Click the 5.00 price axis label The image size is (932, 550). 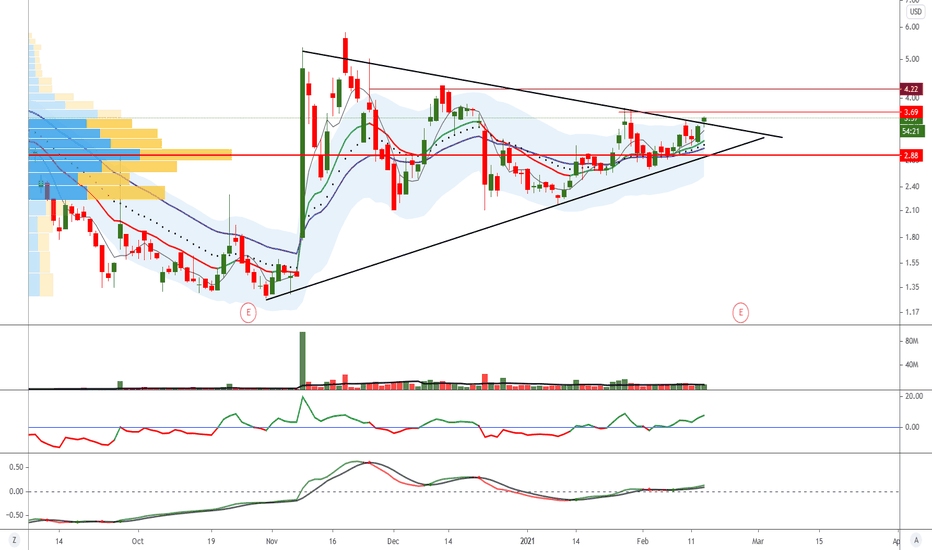point(912,59)
